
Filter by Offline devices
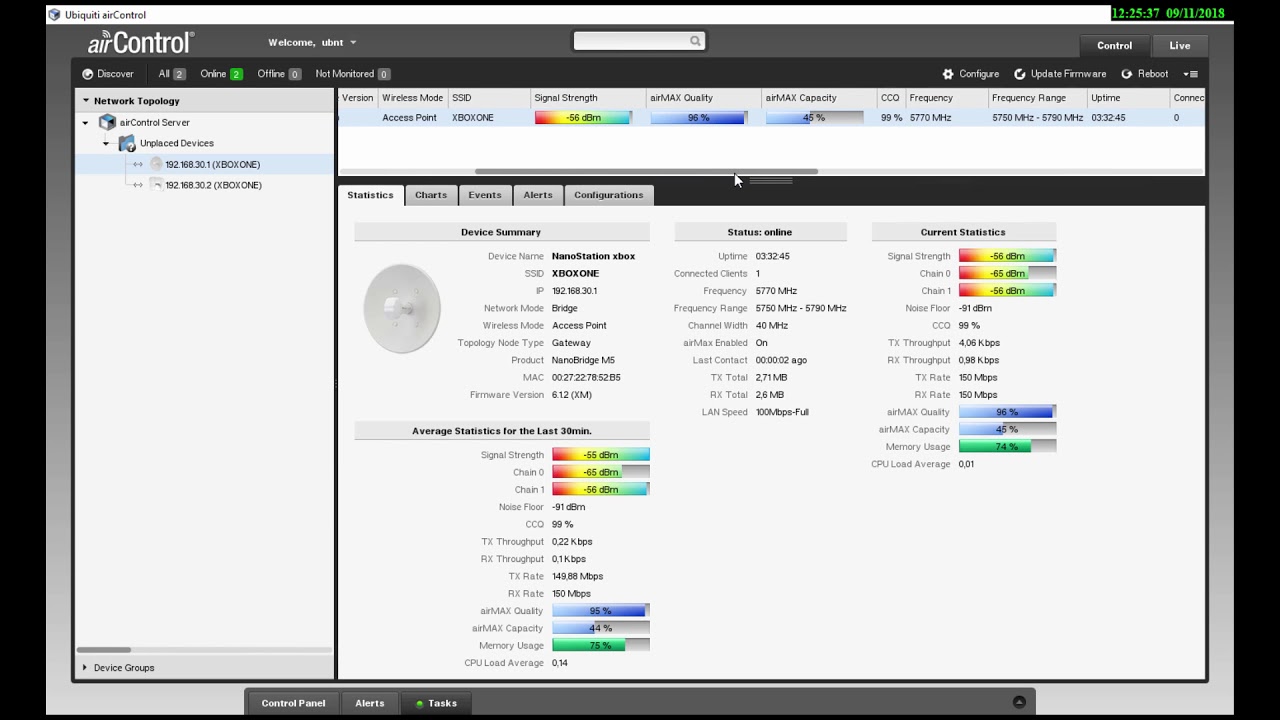(279, 74)
